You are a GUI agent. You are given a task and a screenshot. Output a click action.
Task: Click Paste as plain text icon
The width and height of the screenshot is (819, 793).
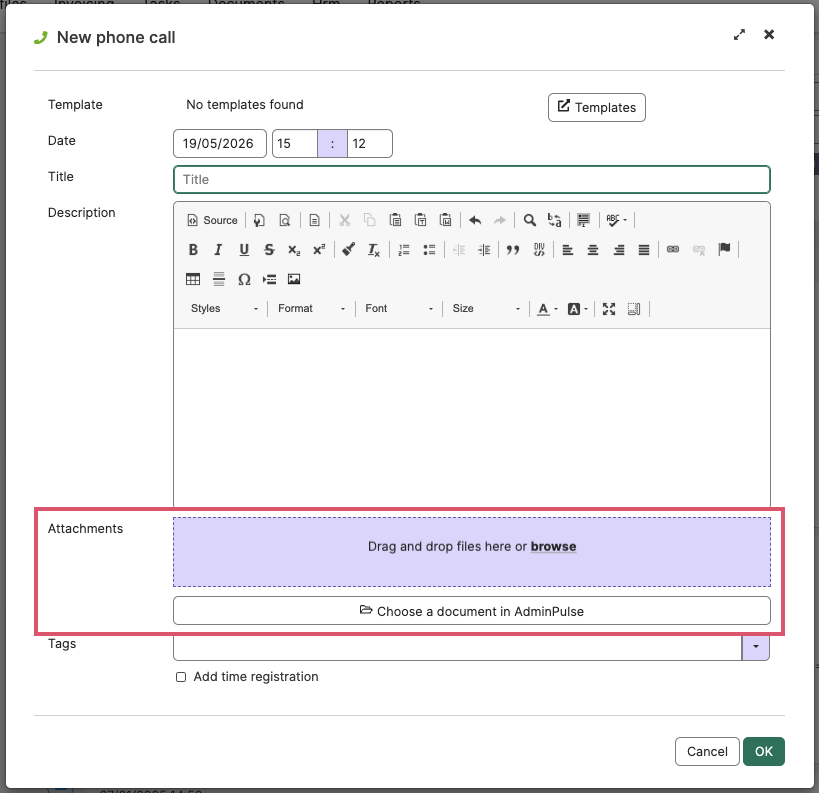(x=420, y=220)
